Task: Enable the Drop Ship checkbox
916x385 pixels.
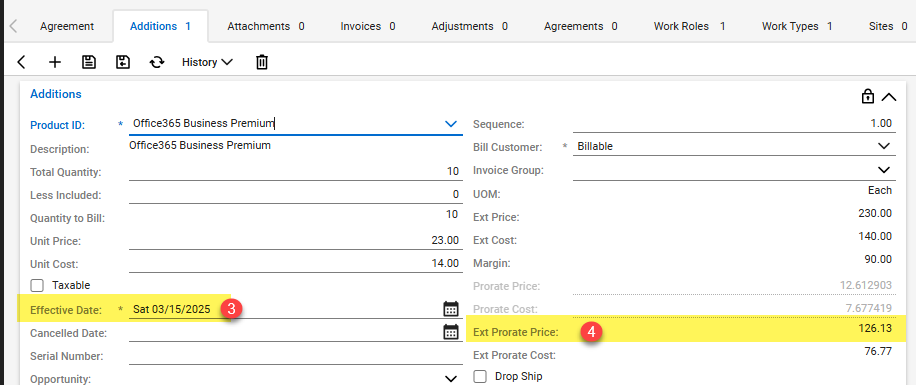Action: pos(480,376)
